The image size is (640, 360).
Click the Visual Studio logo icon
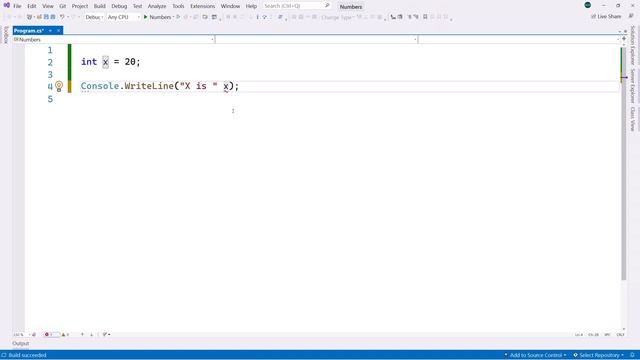(x=7, y=5)
